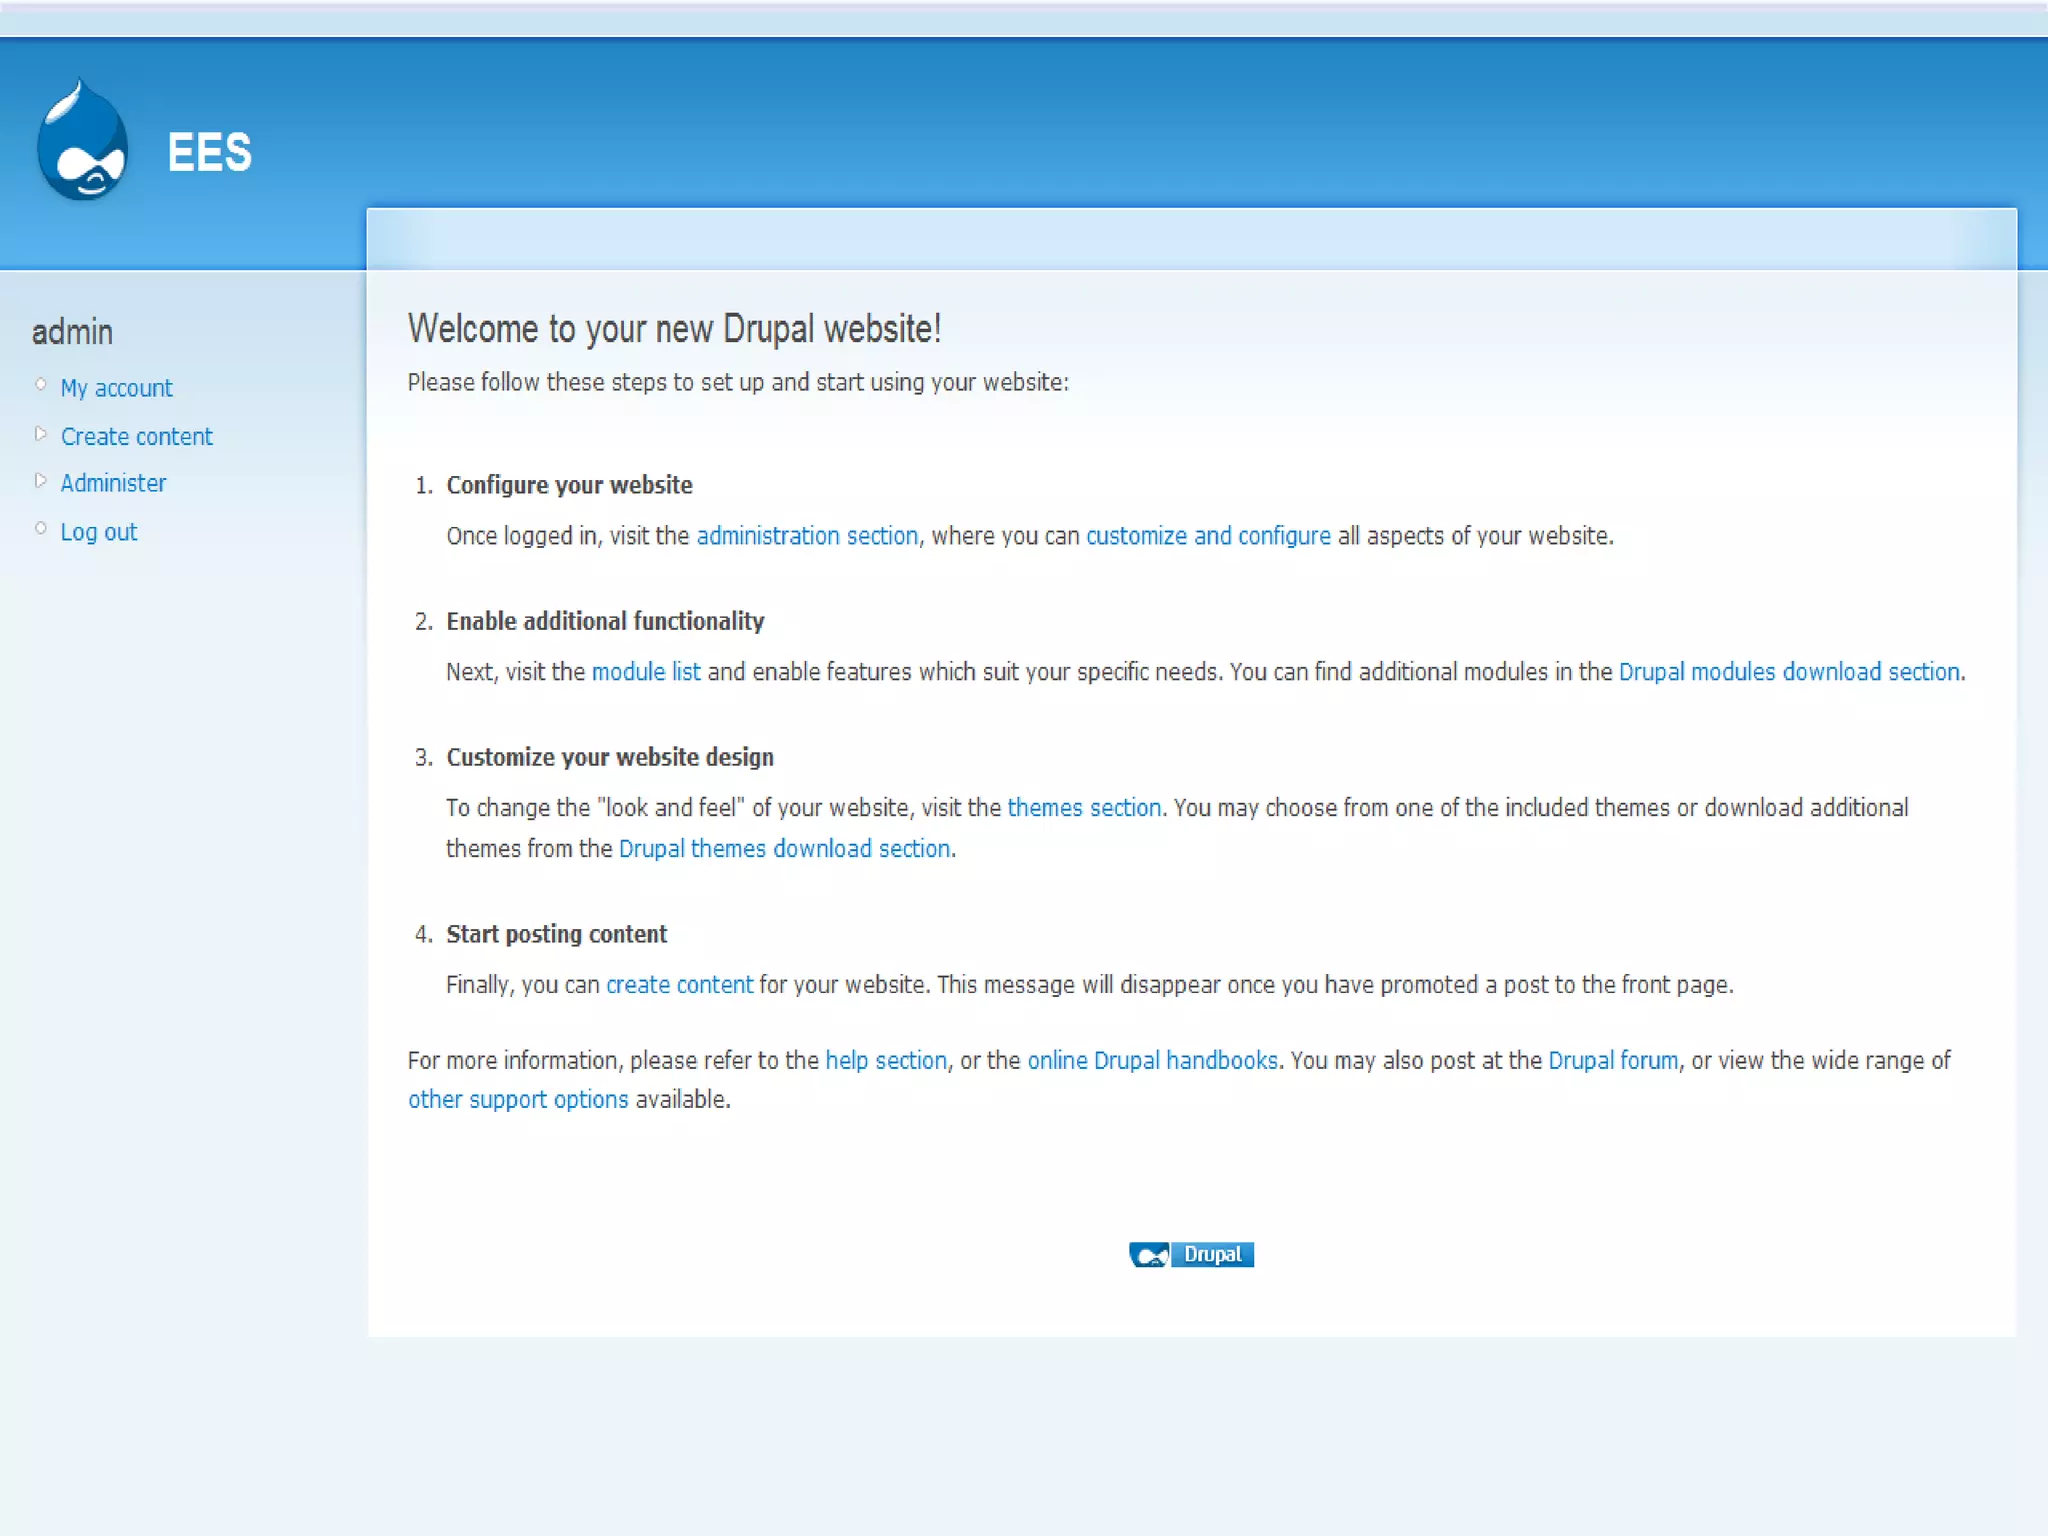Open the themes section link

[1083, 808]
